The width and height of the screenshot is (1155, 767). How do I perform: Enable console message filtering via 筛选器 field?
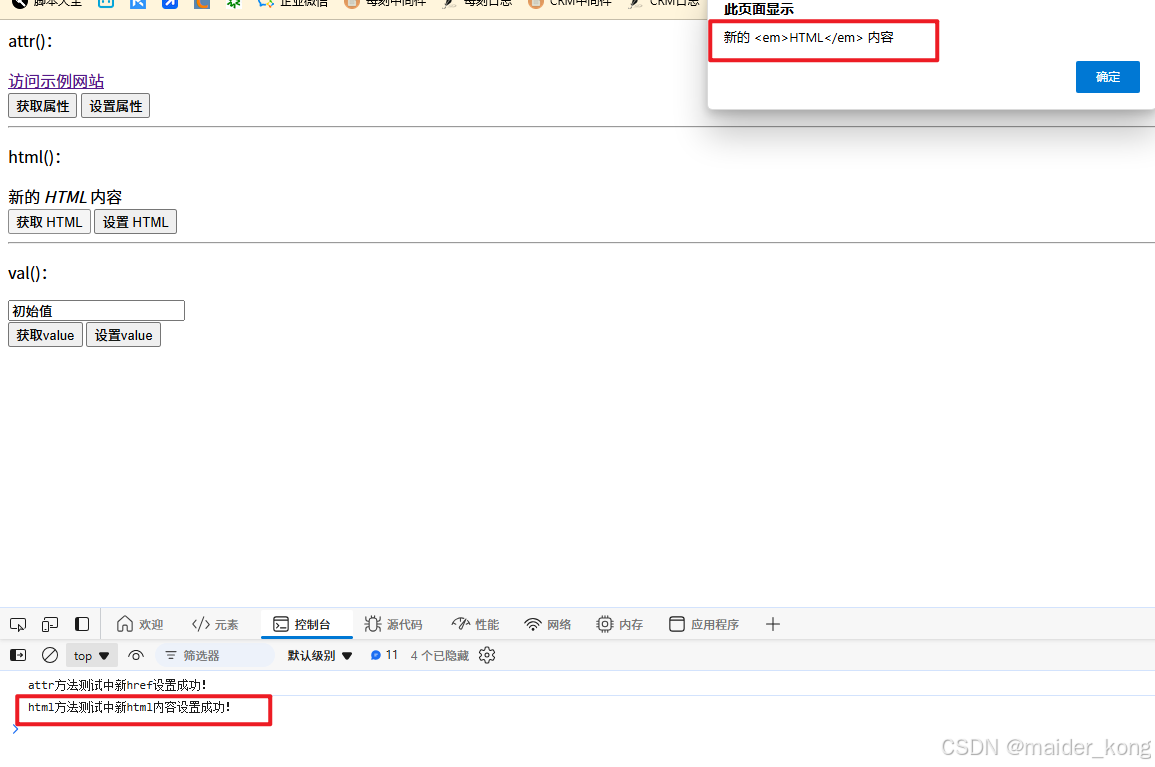coord(215,655)
